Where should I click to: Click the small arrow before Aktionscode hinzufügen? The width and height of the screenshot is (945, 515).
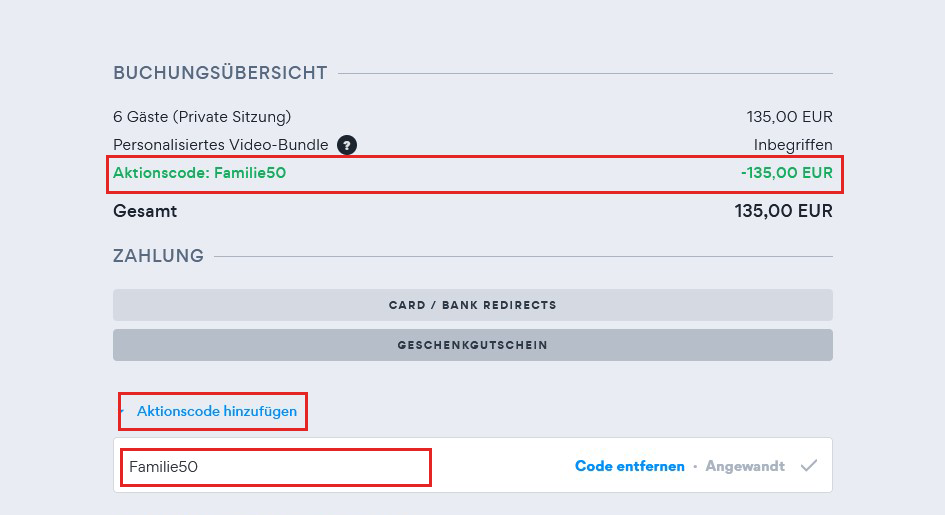[x=123, y=411]
